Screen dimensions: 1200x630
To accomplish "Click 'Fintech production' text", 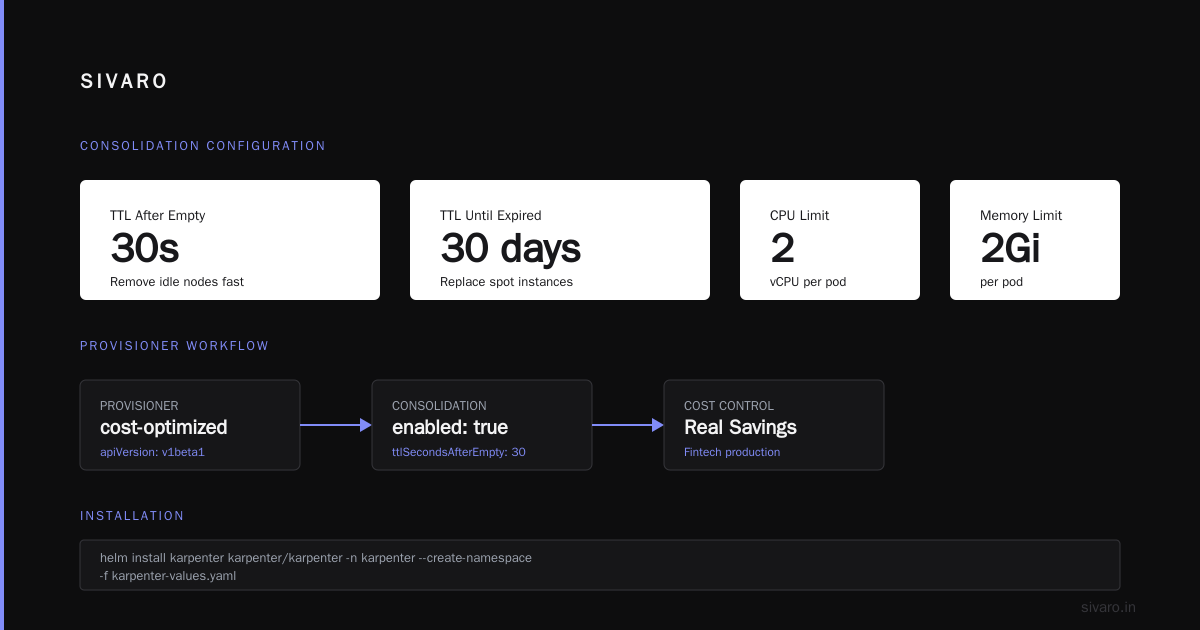I will pyautogui.click(x=732, y=452).
